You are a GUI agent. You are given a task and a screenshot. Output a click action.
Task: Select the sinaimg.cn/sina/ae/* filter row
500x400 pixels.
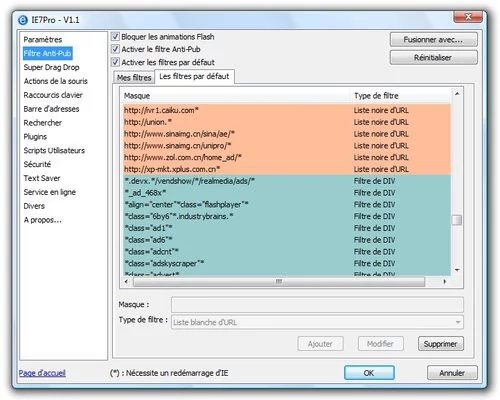pyautogui.click(x=287, y=134)
